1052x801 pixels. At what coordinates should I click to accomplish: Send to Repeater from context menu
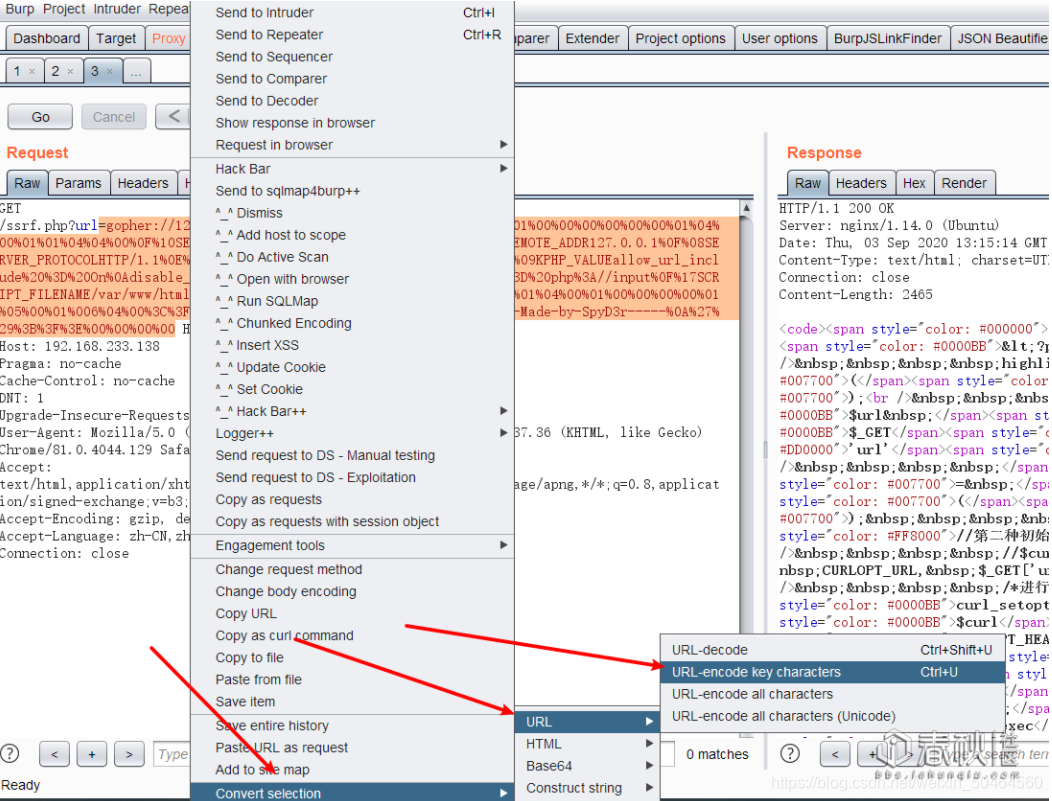[352, 35]
